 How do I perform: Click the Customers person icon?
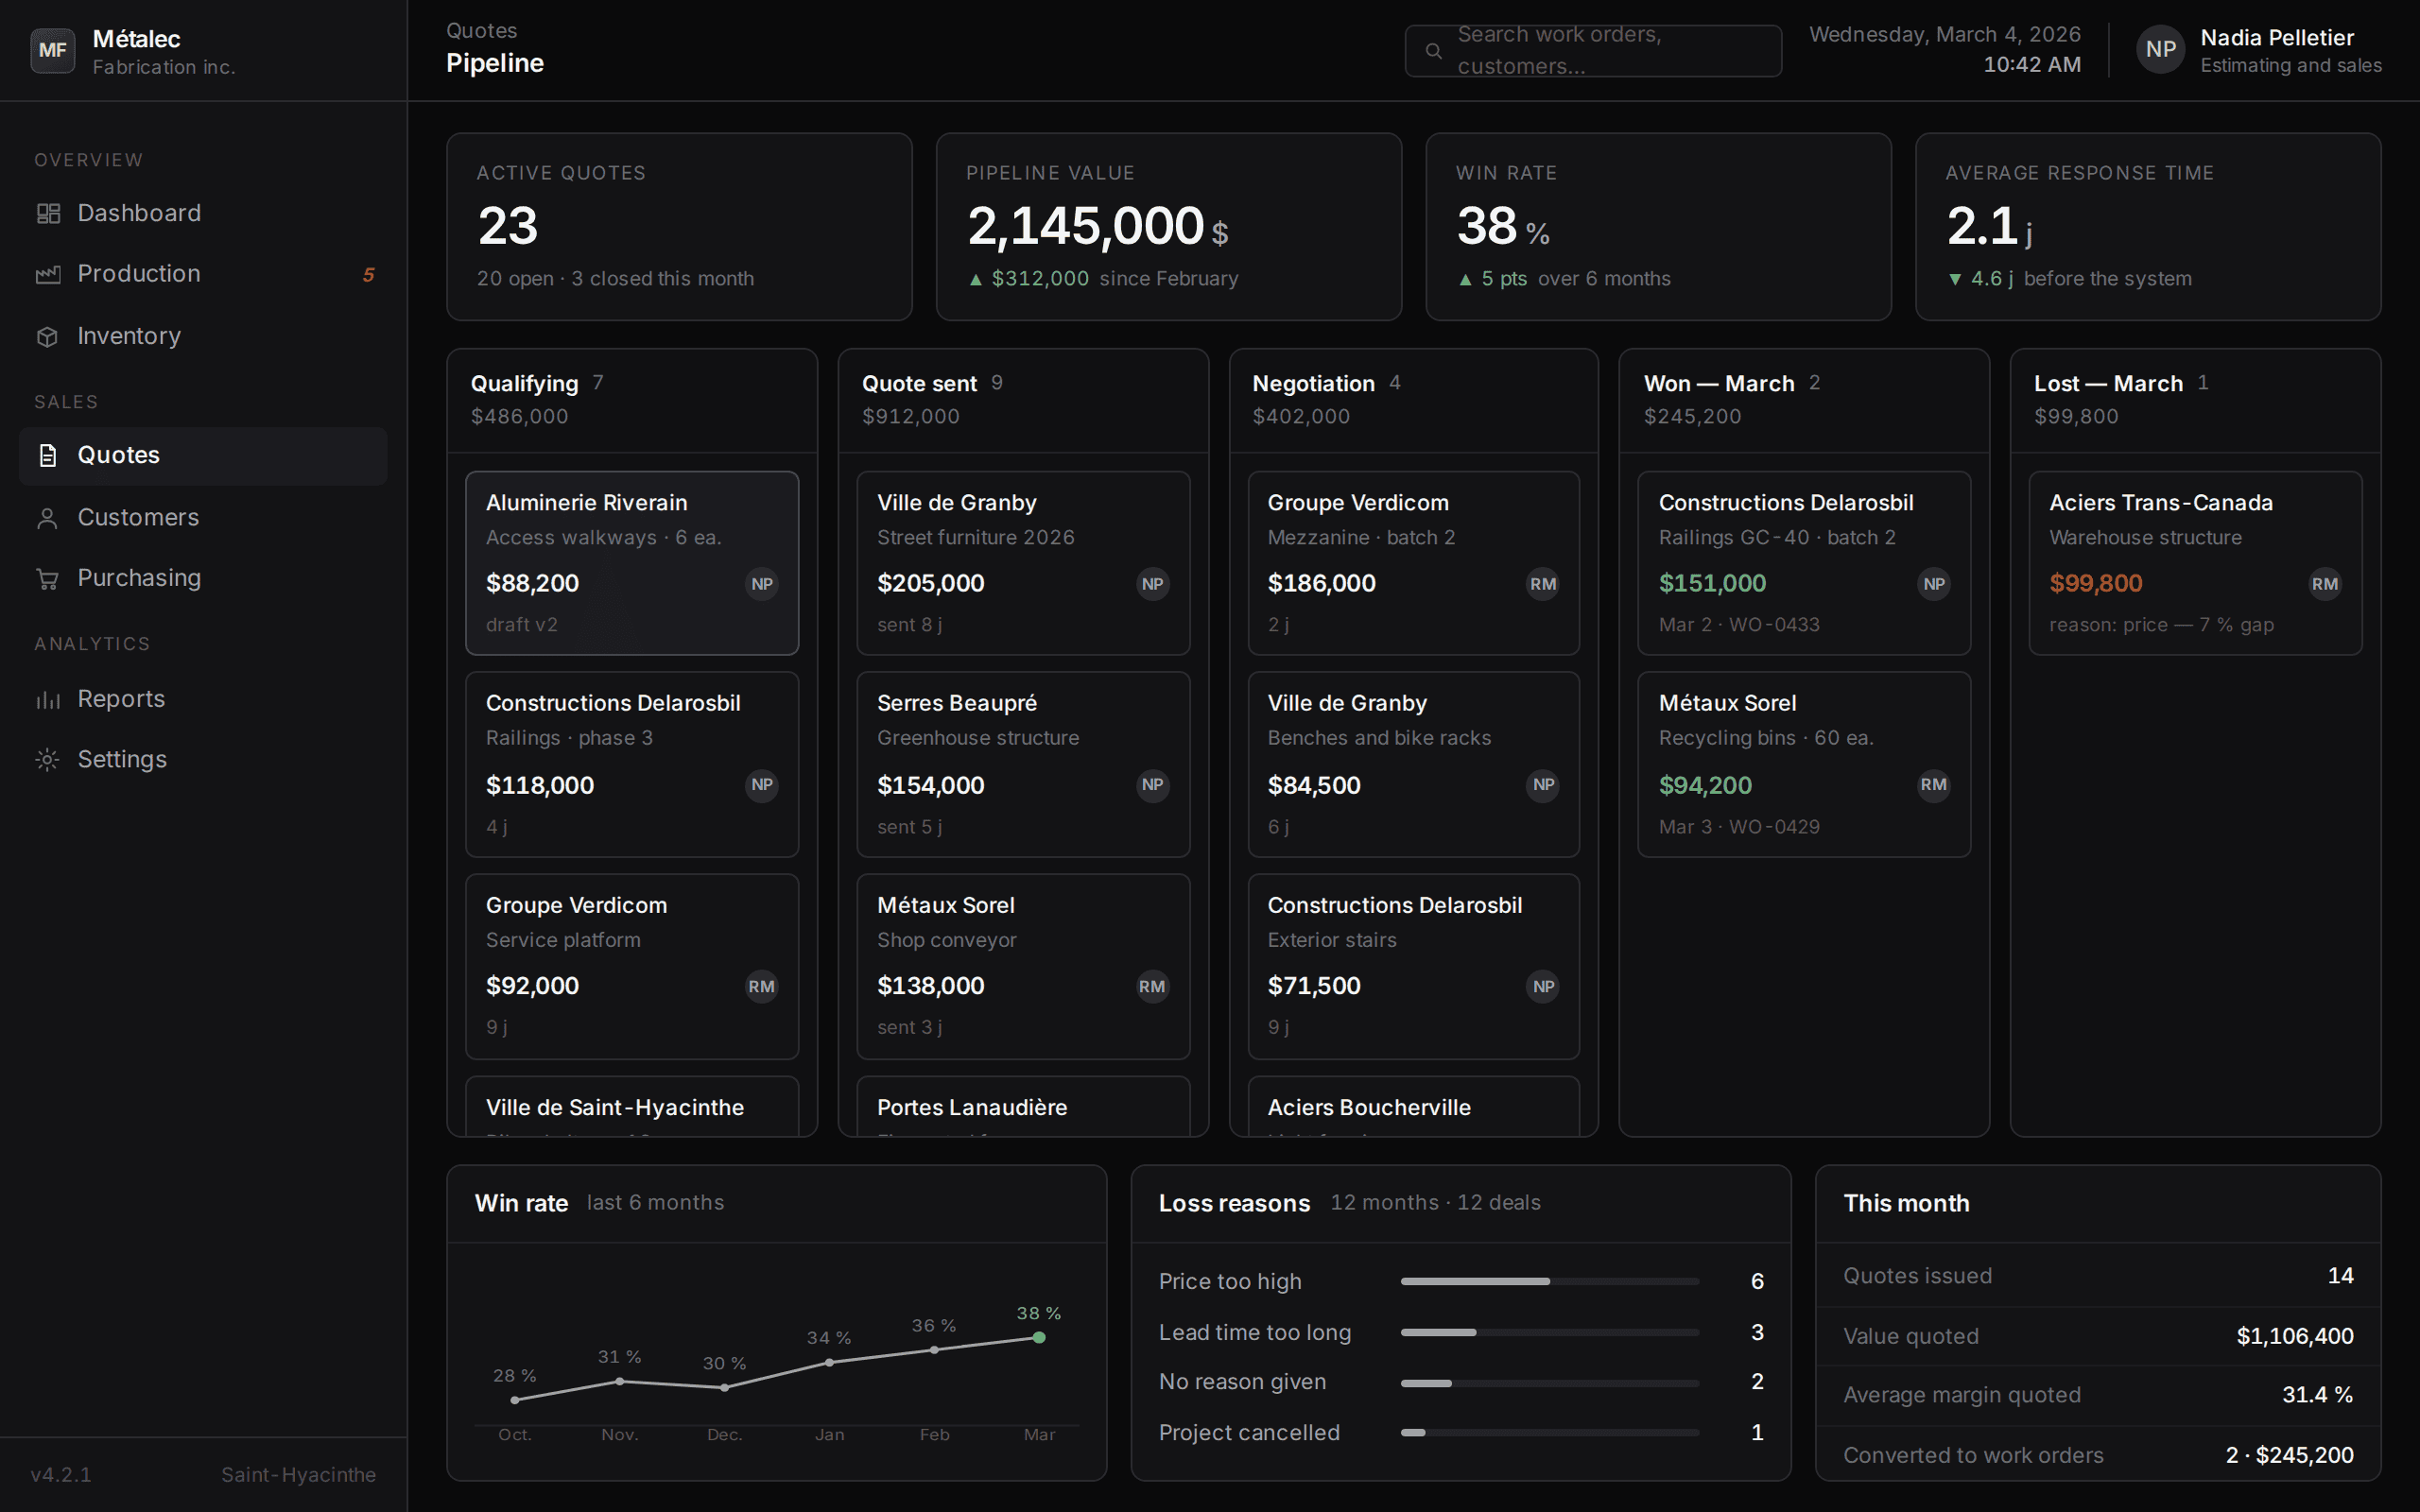click(48, 517)
